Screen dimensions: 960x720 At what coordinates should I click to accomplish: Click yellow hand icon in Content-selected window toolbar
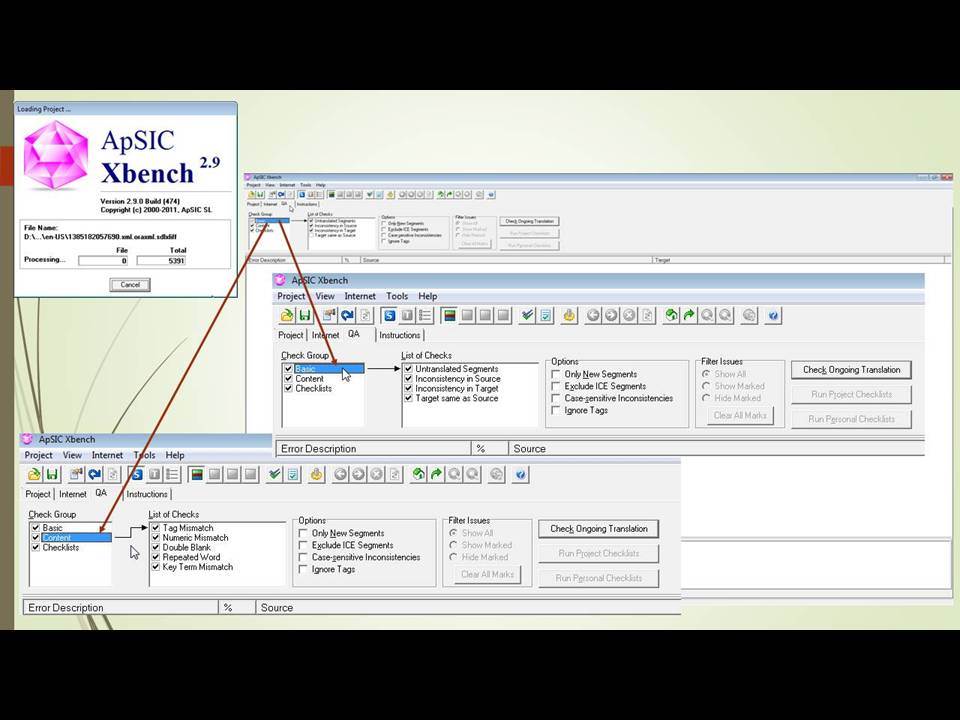(x=317, y=474)
